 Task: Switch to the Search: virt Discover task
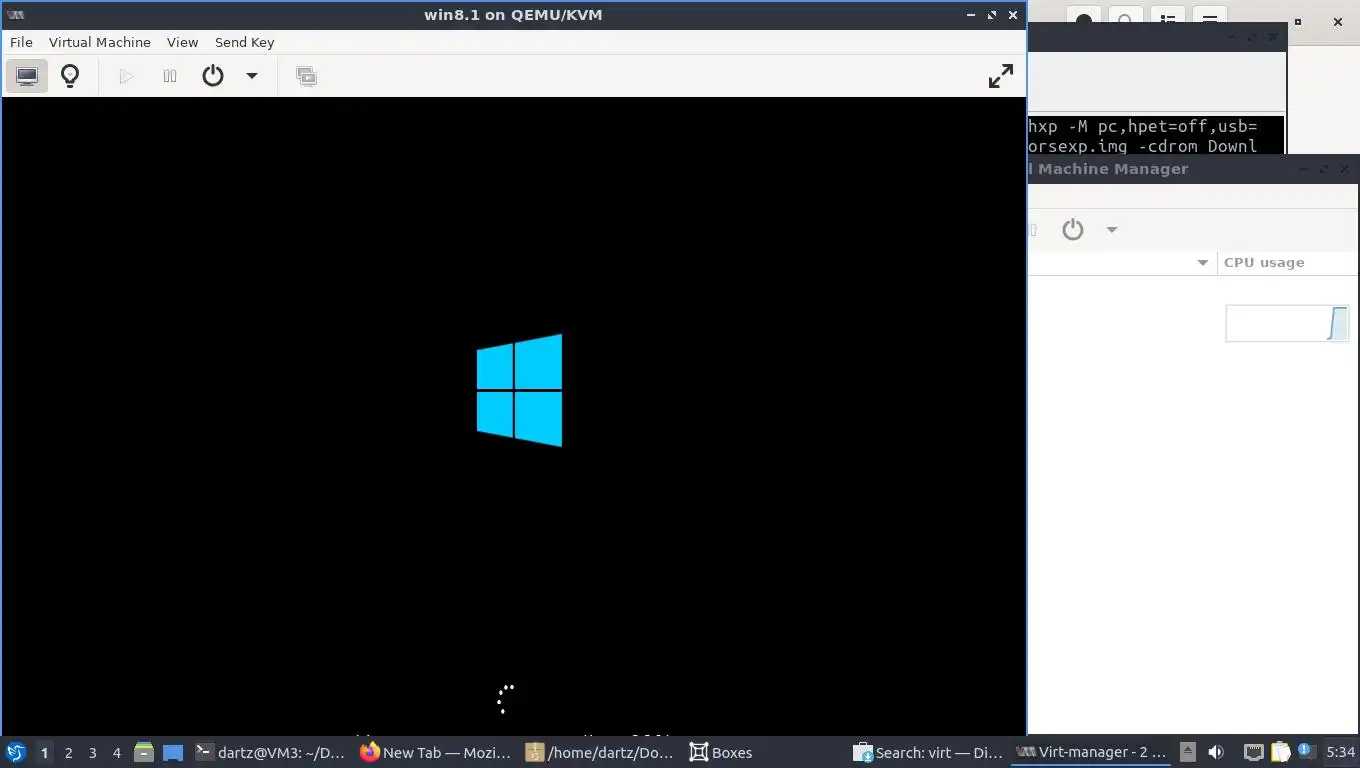pos(929,752)
